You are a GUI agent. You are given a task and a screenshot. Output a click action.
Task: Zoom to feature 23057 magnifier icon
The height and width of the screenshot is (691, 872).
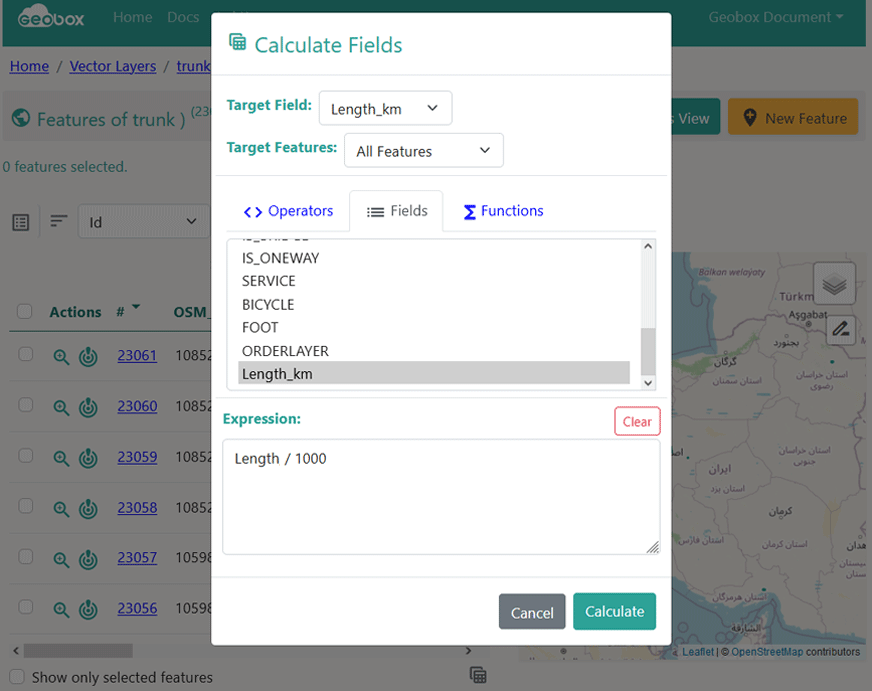click(x=61, y=558)
